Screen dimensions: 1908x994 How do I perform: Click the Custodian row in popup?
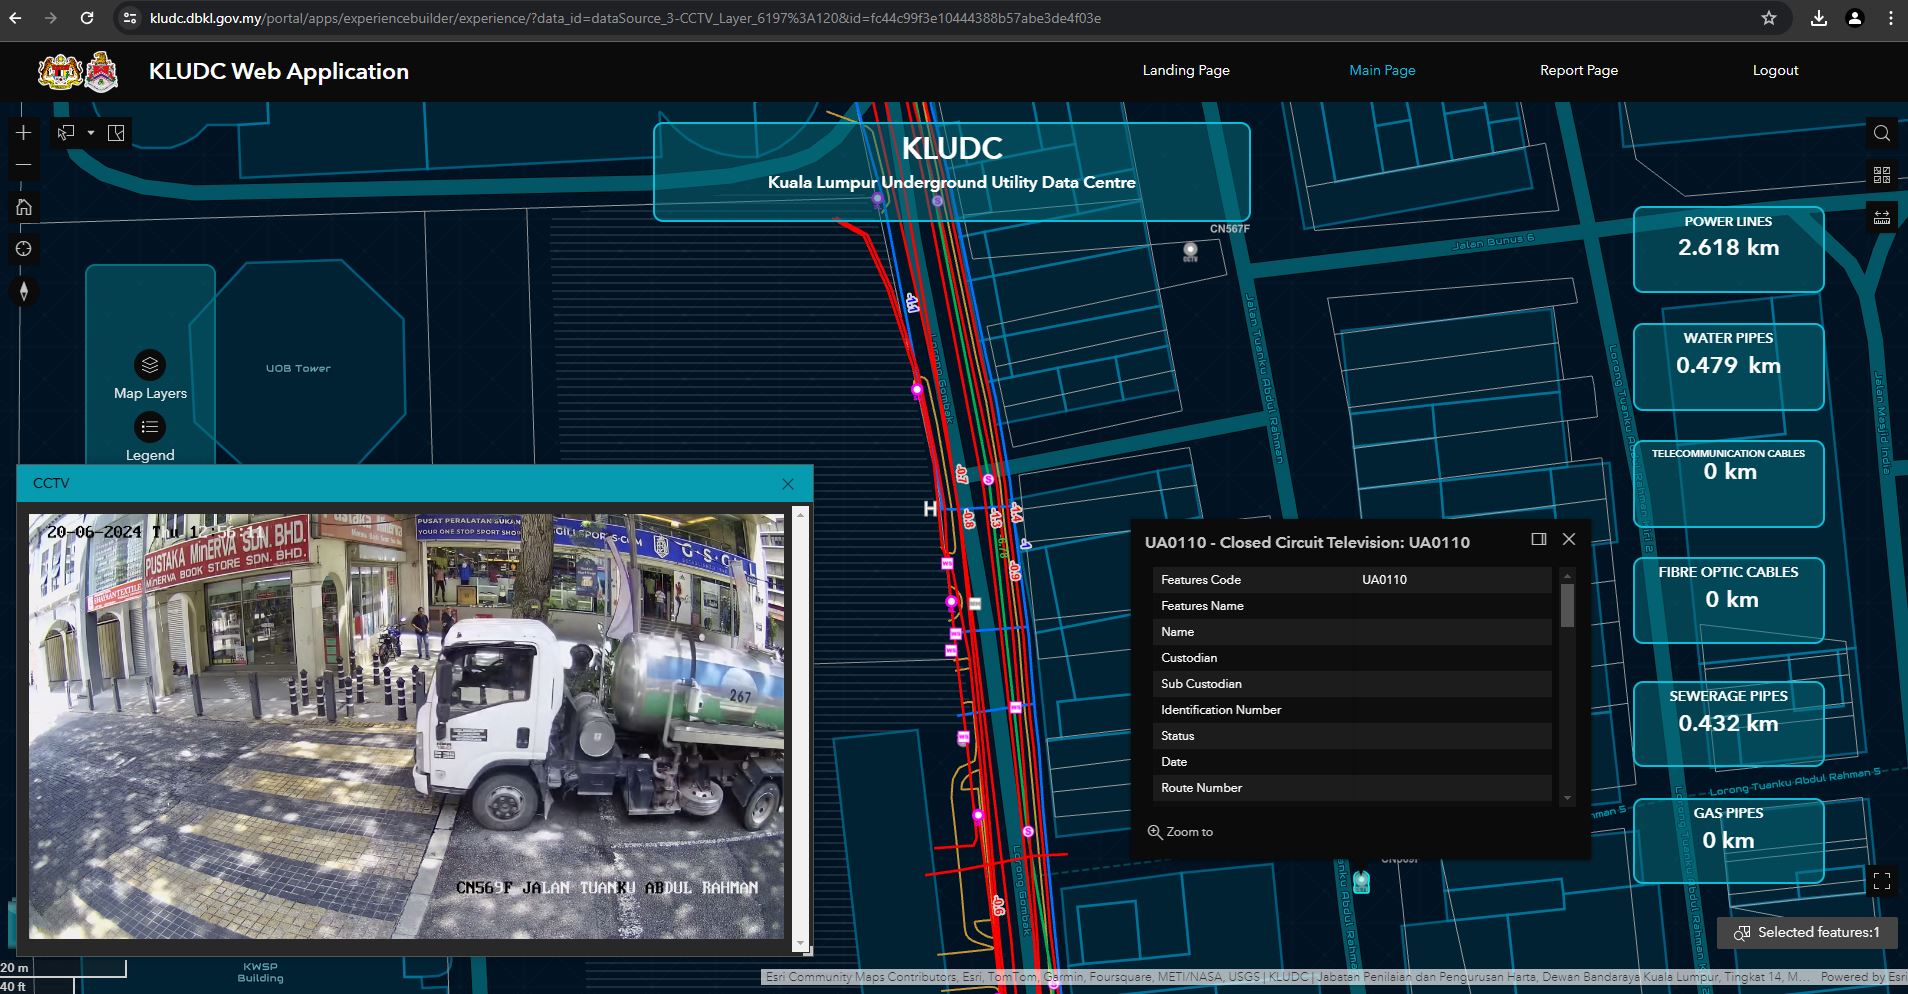pyautogui.click(x=1352, y=658)
